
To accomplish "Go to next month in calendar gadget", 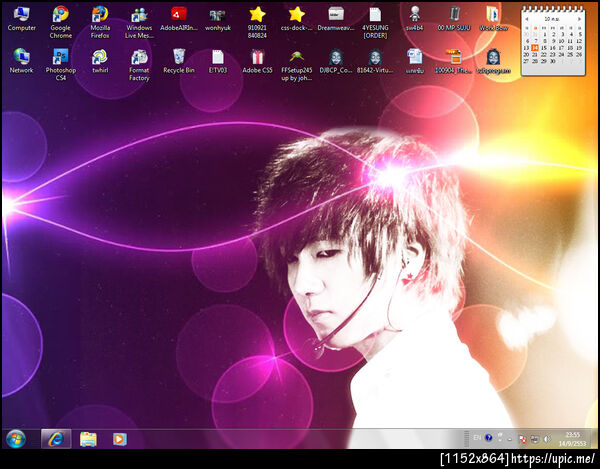I will 579,19.
